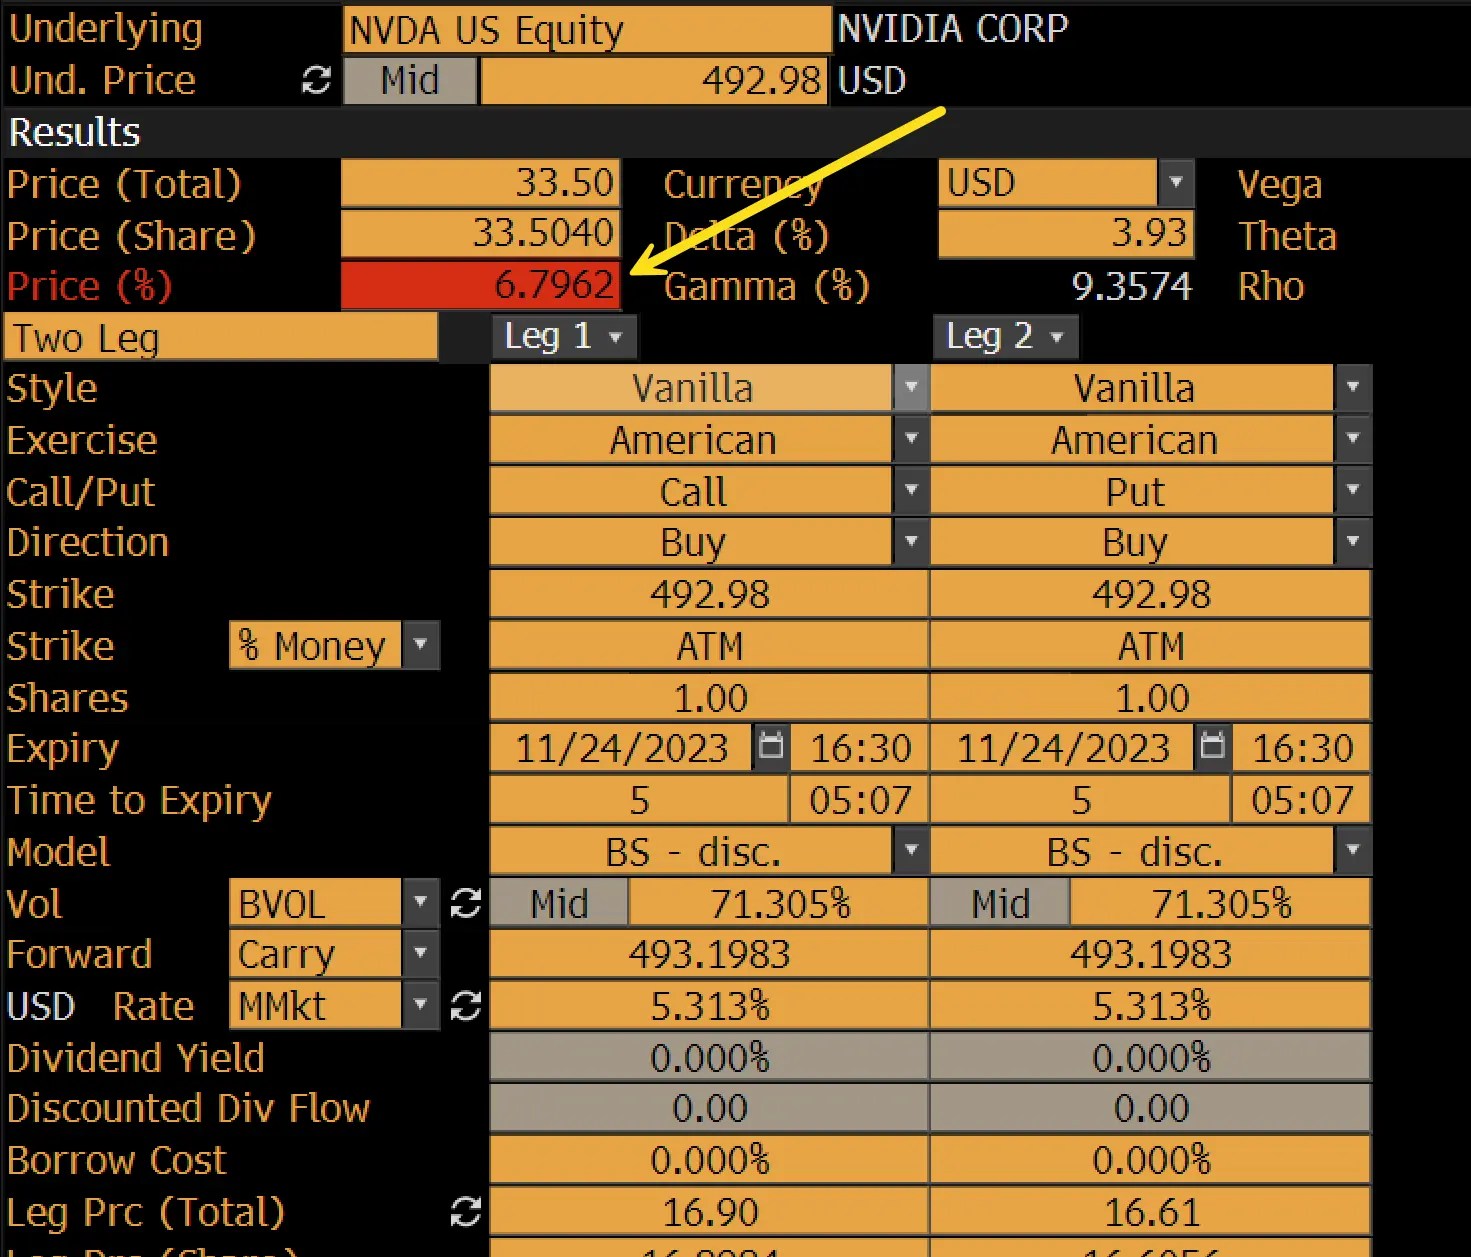The image size is (1471, 1257).
Task: Edit Leg 1 Forward 493.1983 field
Action: 709,954
